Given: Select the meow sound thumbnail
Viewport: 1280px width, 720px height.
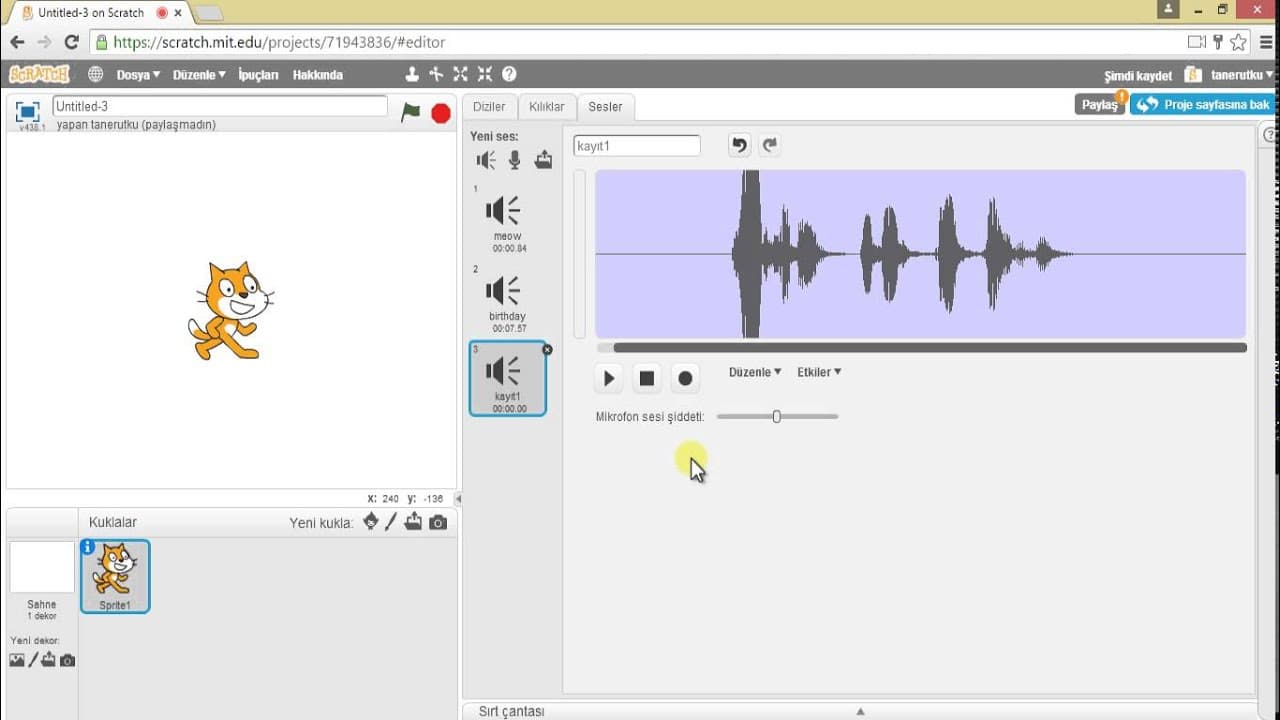Looking at the screenshot, I should pos(508,218).
